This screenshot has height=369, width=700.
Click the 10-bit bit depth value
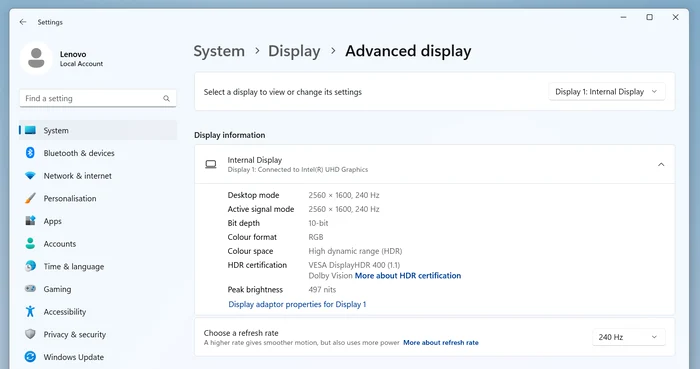(x=318, y=223)
